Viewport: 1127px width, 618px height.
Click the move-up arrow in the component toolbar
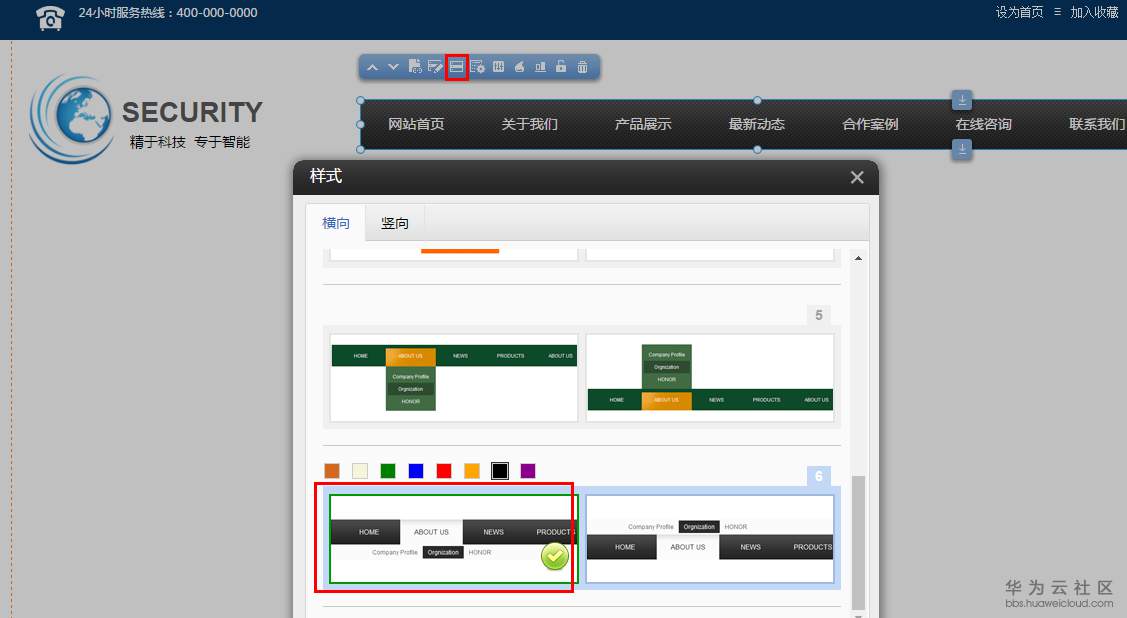(x=372, y=67)
